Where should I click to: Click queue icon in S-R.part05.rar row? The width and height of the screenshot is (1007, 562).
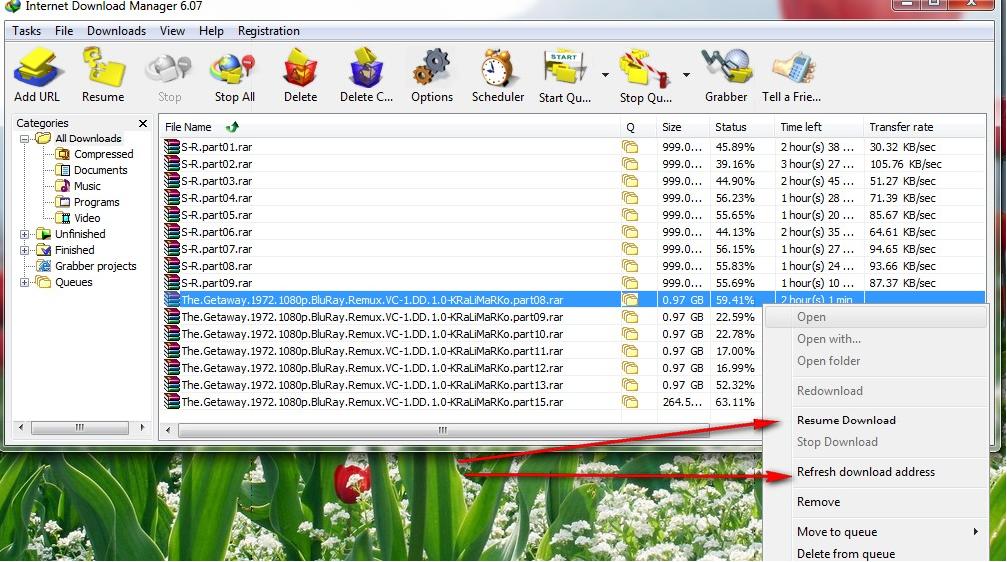(x=630, y=215)
